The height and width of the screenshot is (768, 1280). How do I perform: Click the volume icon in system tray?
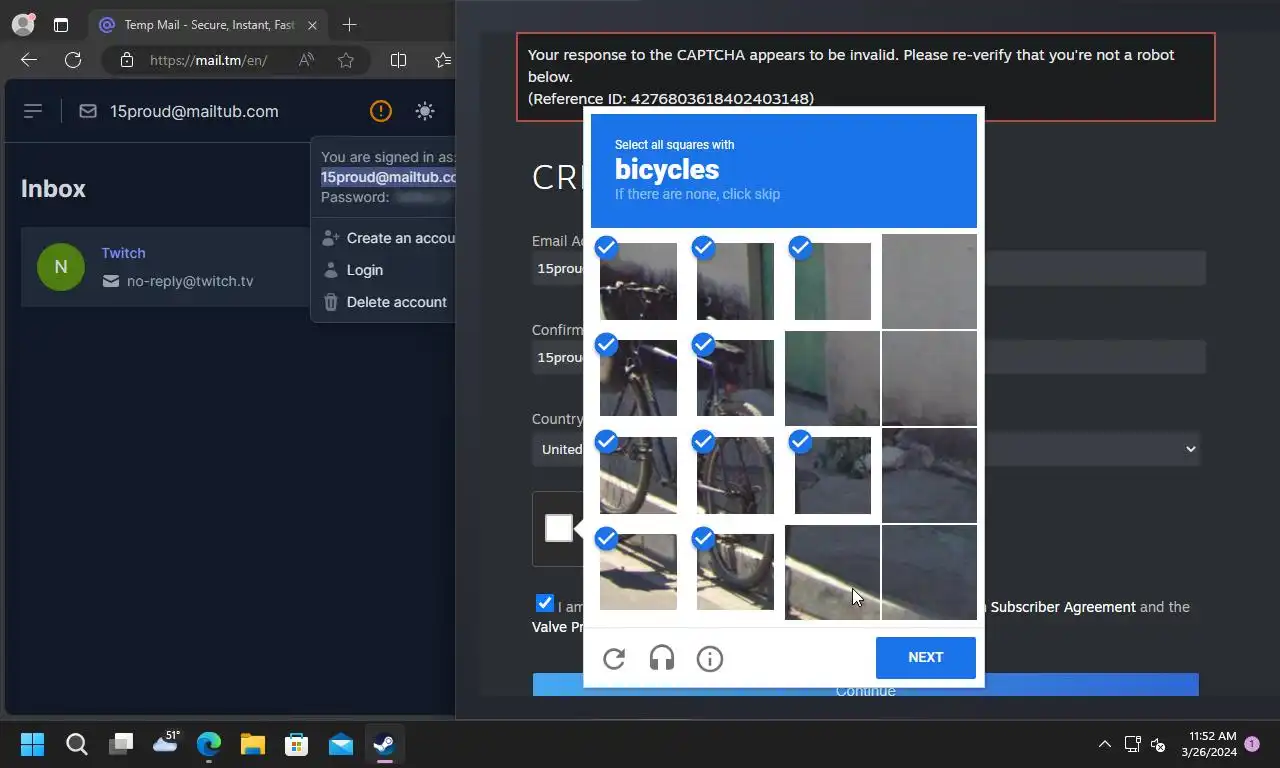click(1158, 744)
